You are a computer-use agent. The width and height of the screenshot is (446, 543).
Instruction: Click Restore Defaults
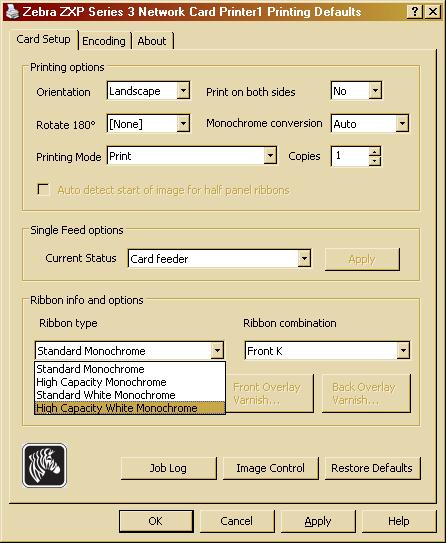pyautogui.click(x=373, y=468)
